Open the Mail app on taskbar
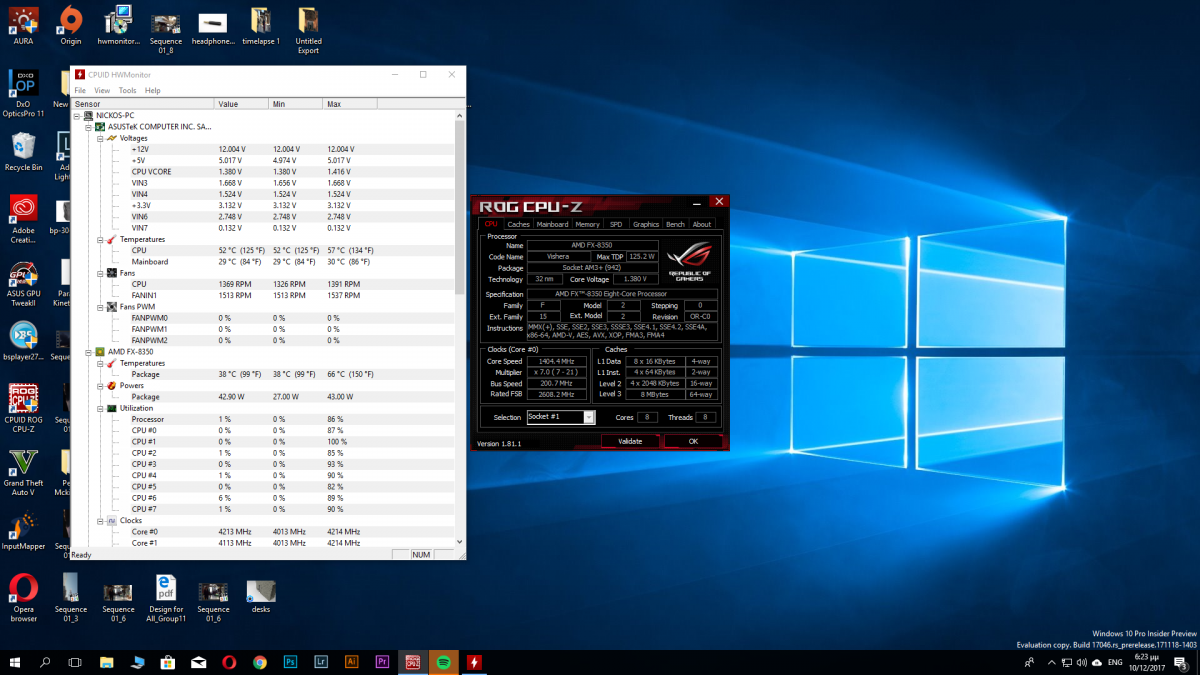This screenshot has height=675, width=1200. [x=199, y=662]
